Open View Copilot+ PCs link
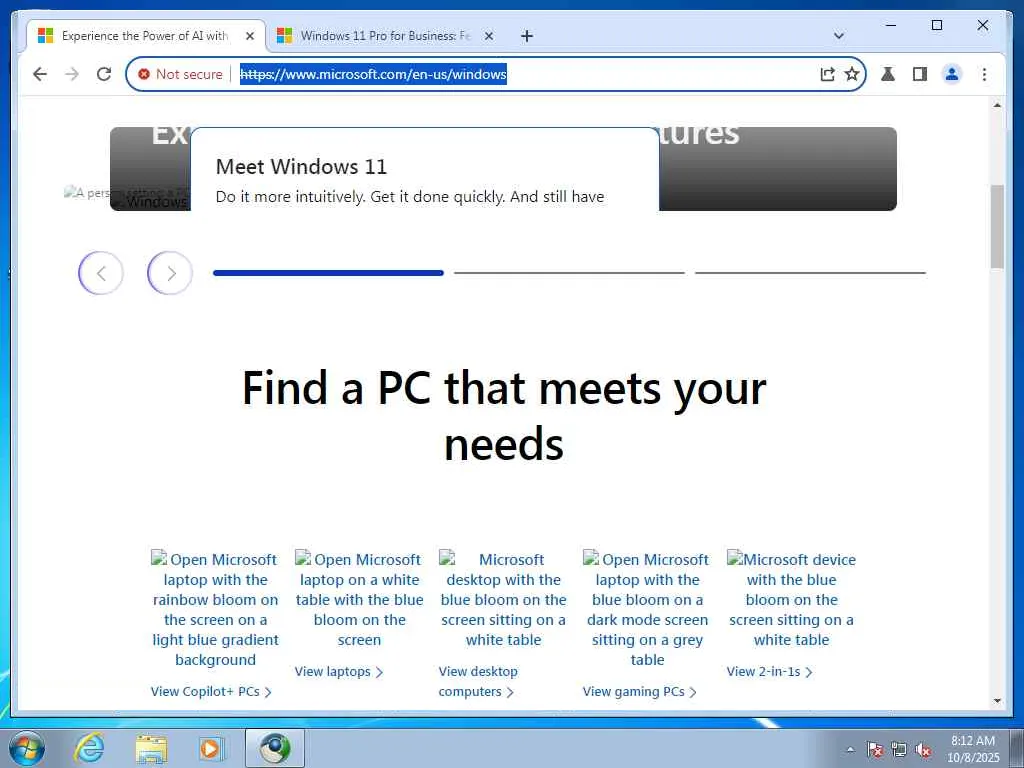The width and height of the screenshot is (1024, 768). pyautogui.click(x=211, y=692)
